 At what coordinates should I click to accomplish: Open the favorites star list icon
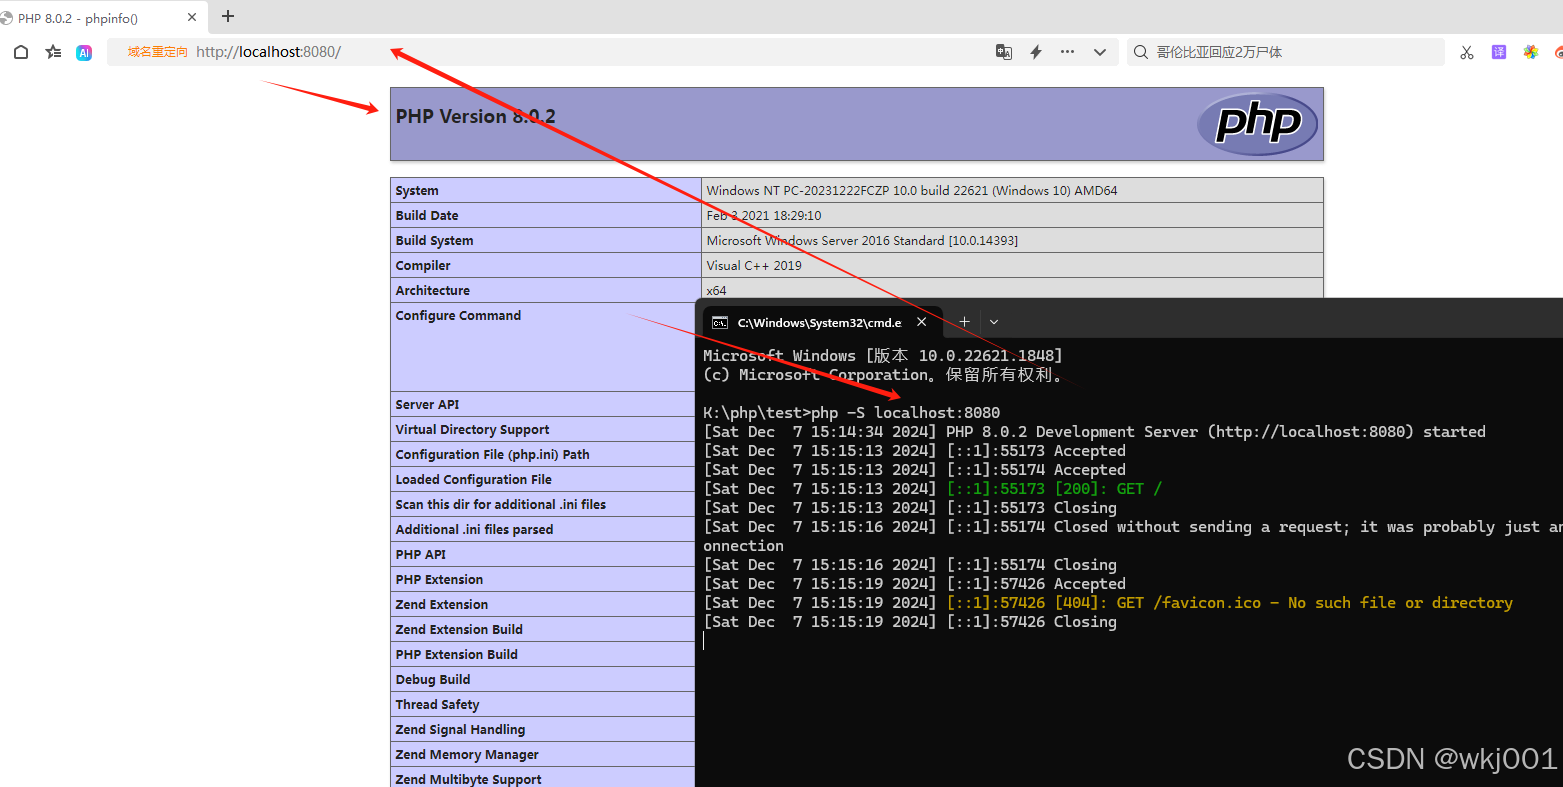coord(53,52)
